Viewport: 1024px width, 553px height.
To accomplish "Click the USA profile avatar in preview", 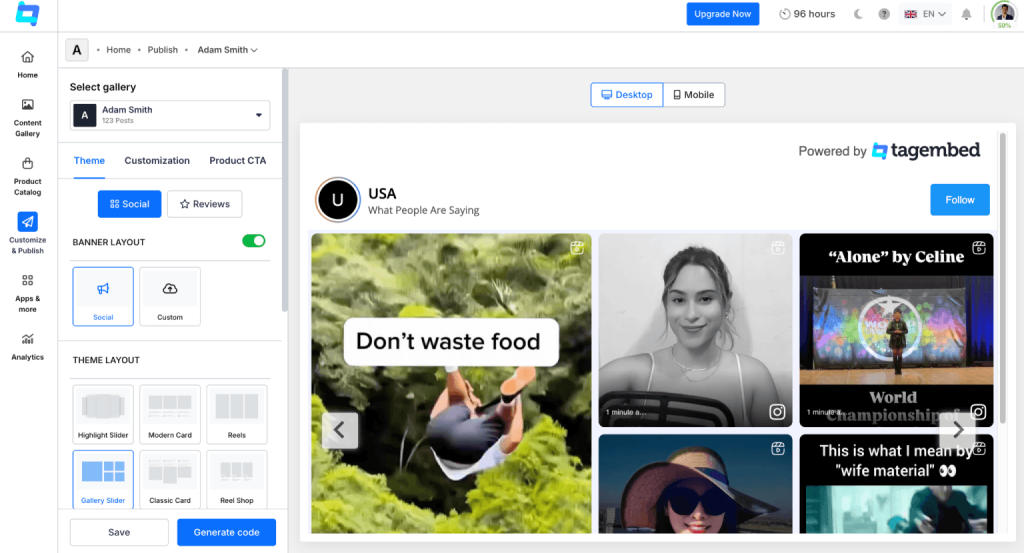I will 338,200.
